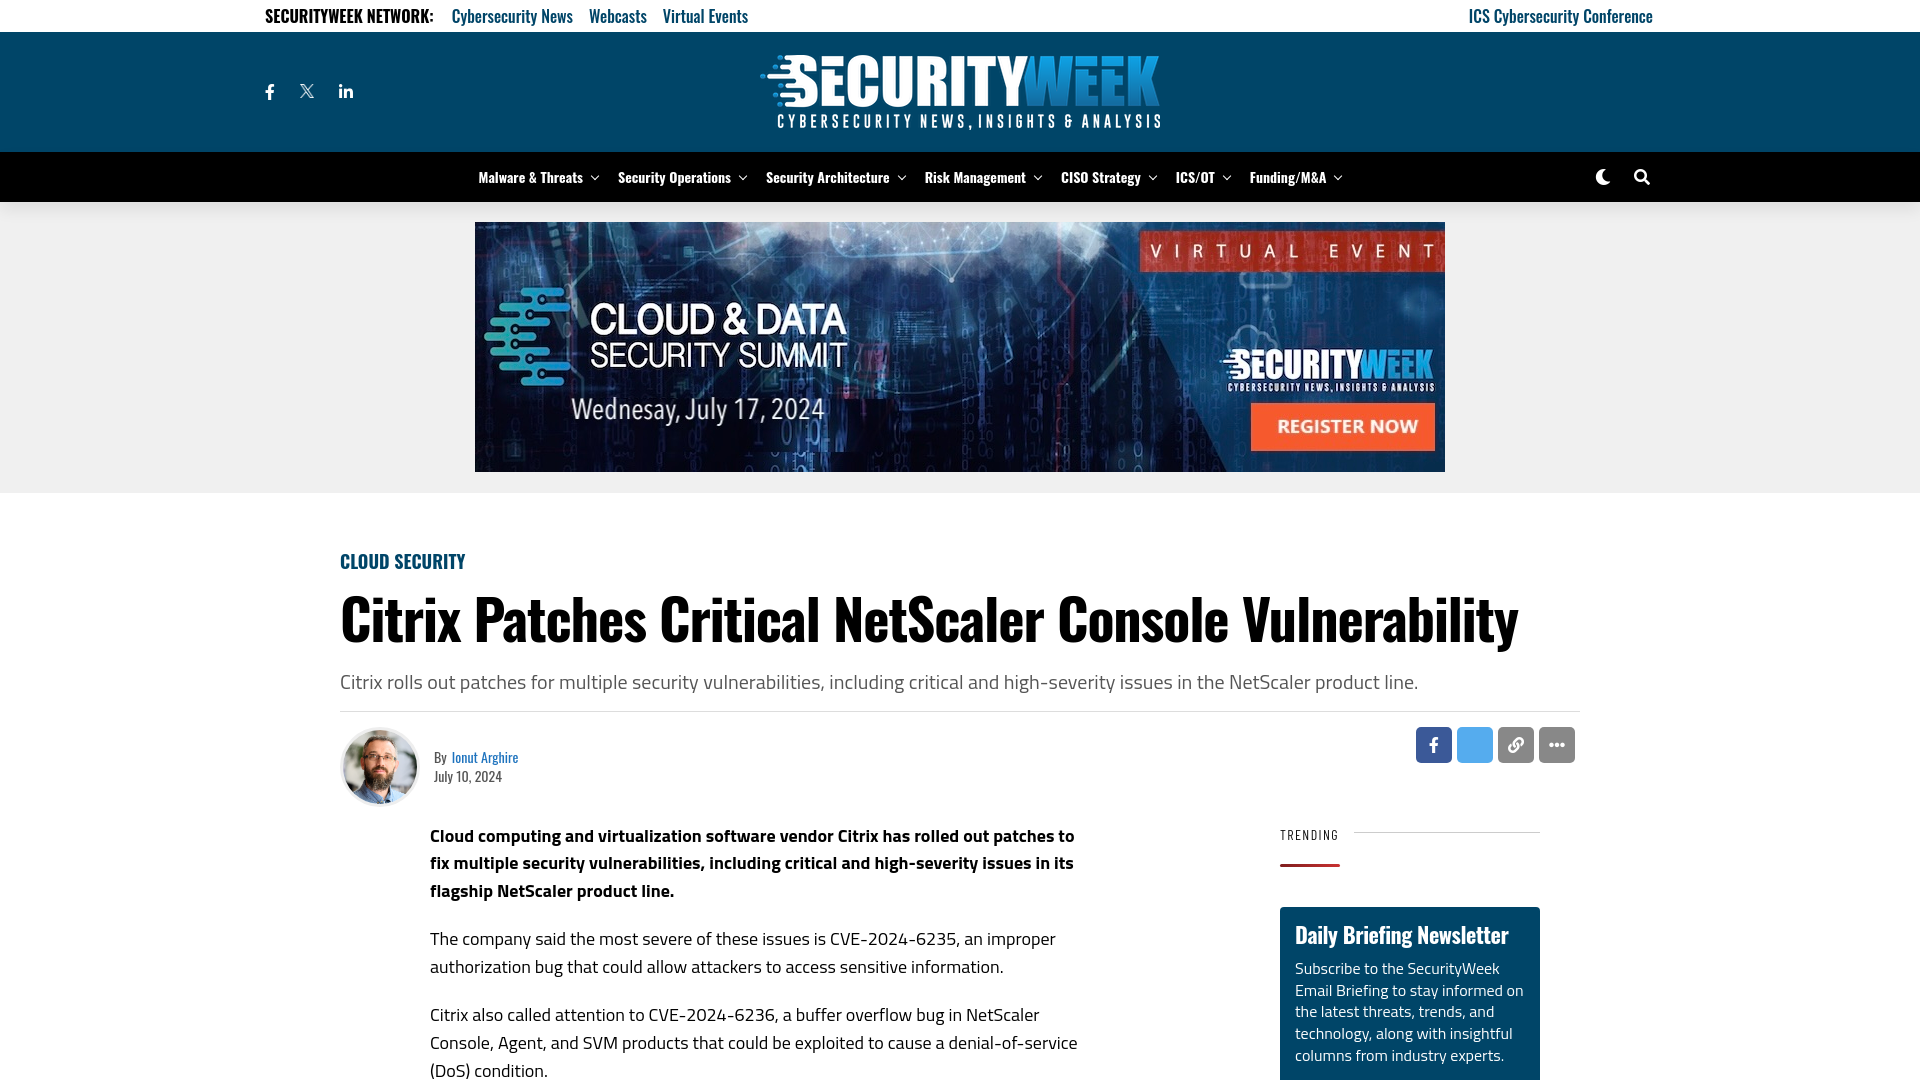Viewport: 1920px width, 1080px height.
Task: Click the LinkedIn social icon
Action: [x=345, y=91]
